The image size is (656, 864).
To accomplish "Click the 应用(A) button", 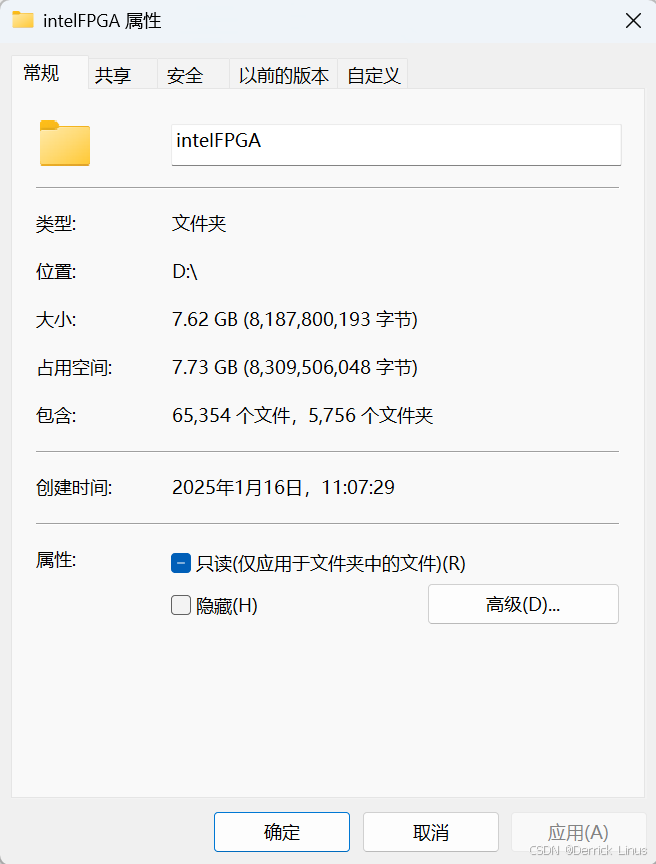I will [x=578, y=832].
